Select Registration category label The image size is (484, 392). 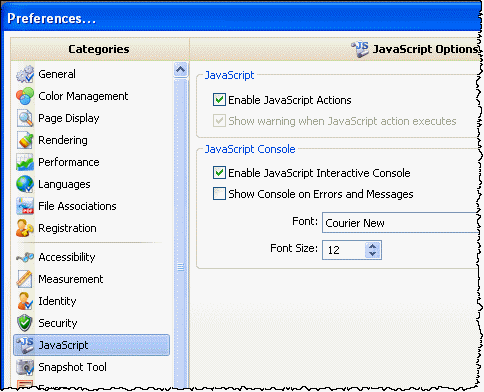67,228
